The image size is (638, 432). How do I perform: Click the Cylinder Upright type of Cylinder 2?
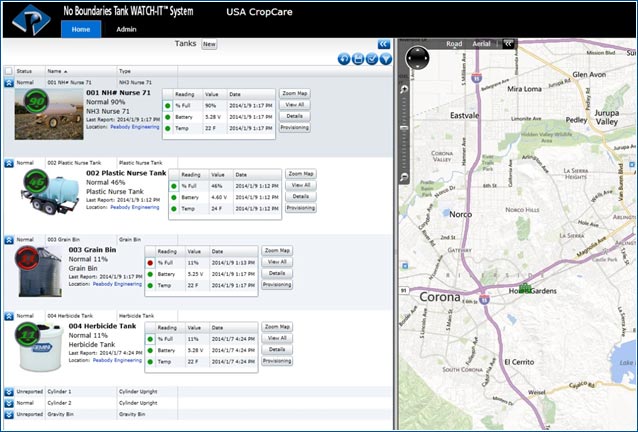point(138,403)
